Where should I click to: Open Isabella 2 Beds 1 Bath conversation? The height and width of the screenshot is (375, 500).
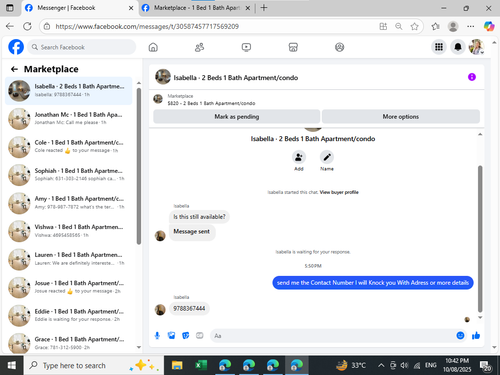pyautogui.click(x=69, y=91)
